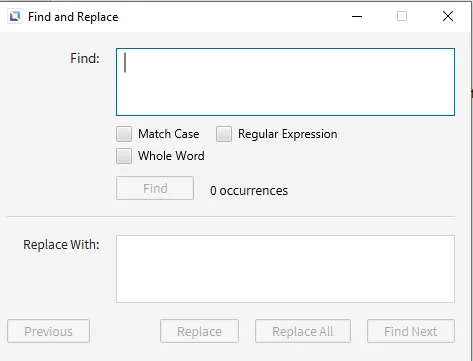This screenshot has width=473, height=361.
Task: Click the Find Next button
Action: [x=411, y=331]
